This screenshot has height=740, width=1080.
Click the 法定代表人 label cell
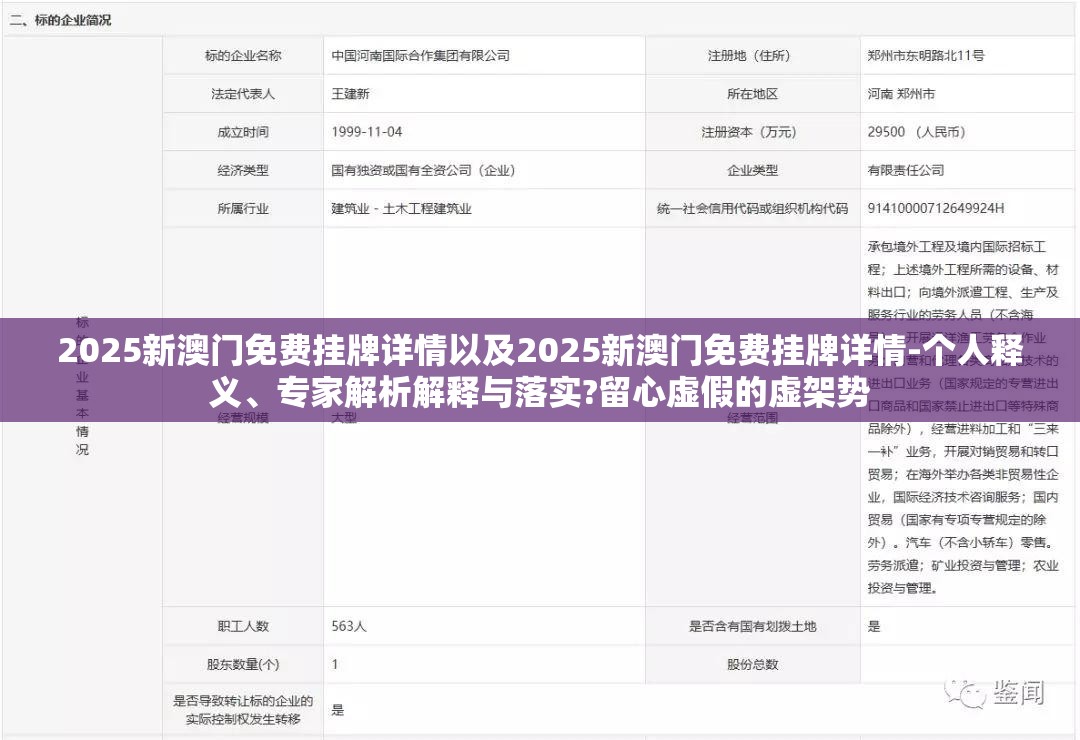(243, 94)
